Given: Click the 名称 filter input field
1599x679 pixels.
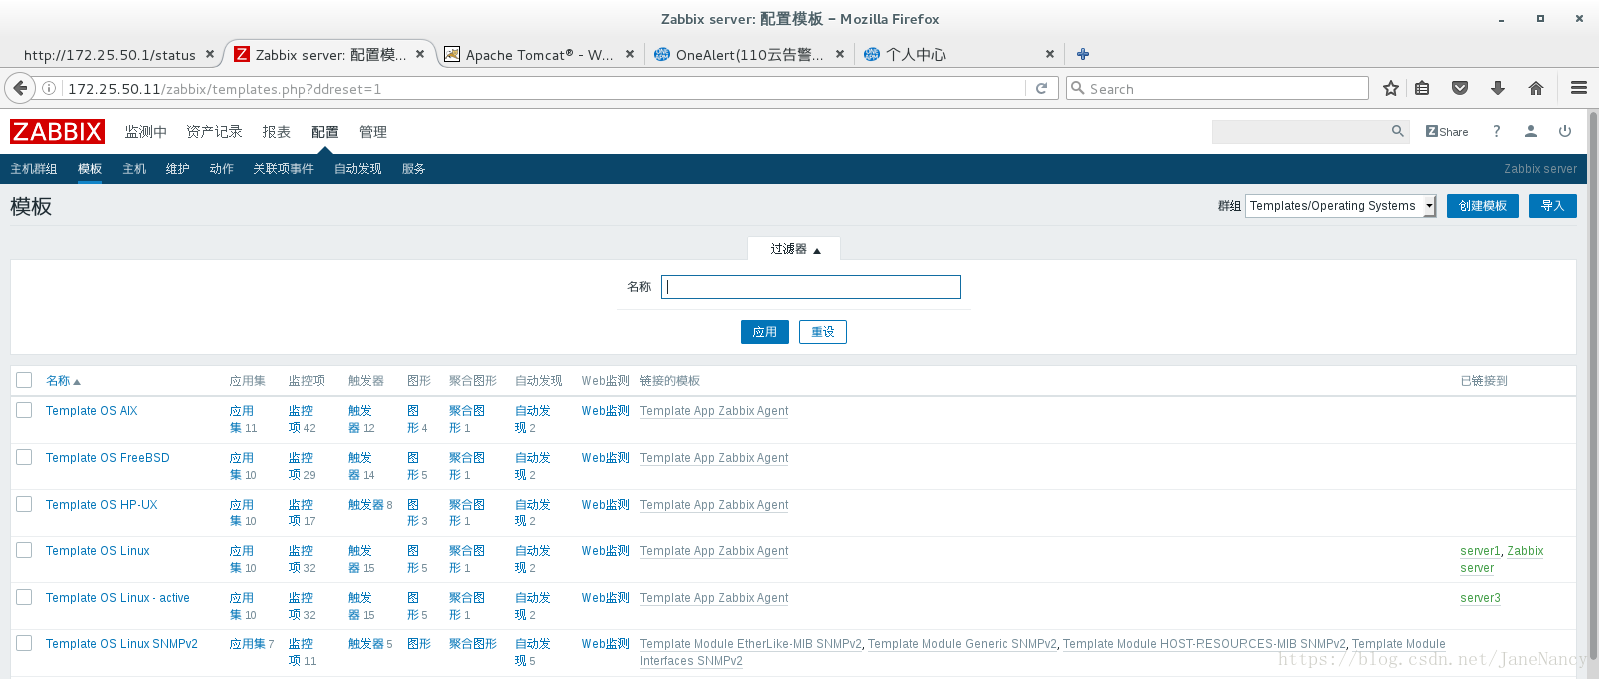Looking at the screenshot, I should click(x=811, y=287).
